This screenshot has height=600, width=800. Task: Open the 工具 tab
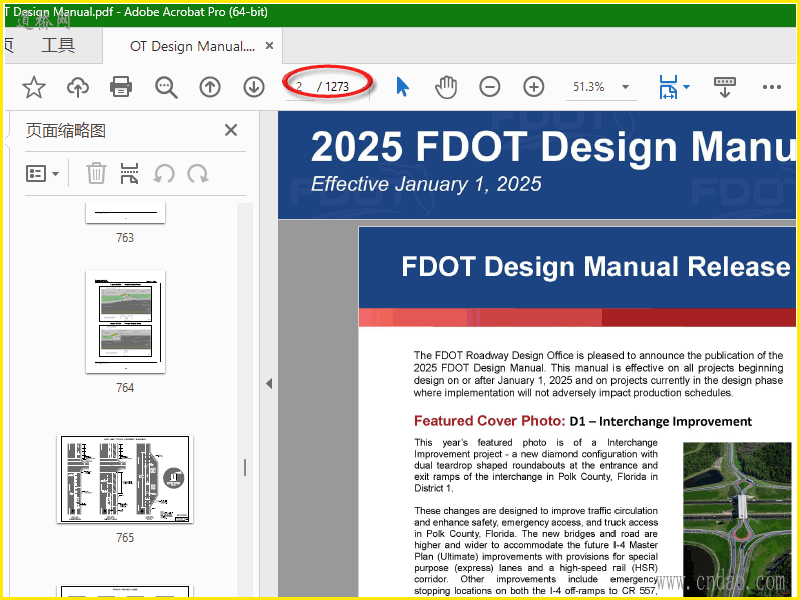[x=58, y=46]
